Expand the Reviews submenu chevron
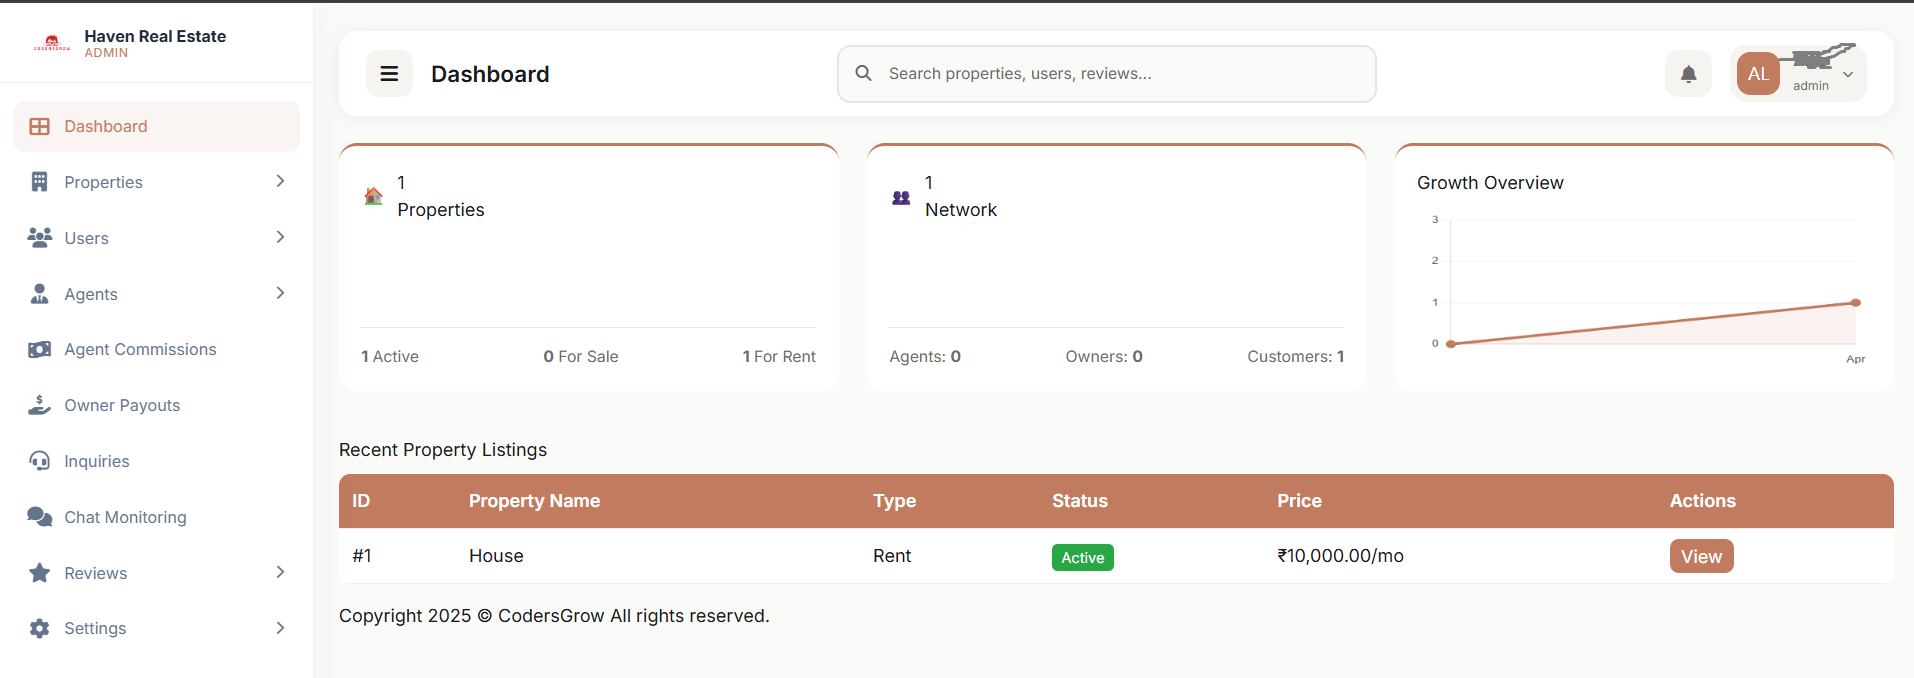 coord(280,572)
